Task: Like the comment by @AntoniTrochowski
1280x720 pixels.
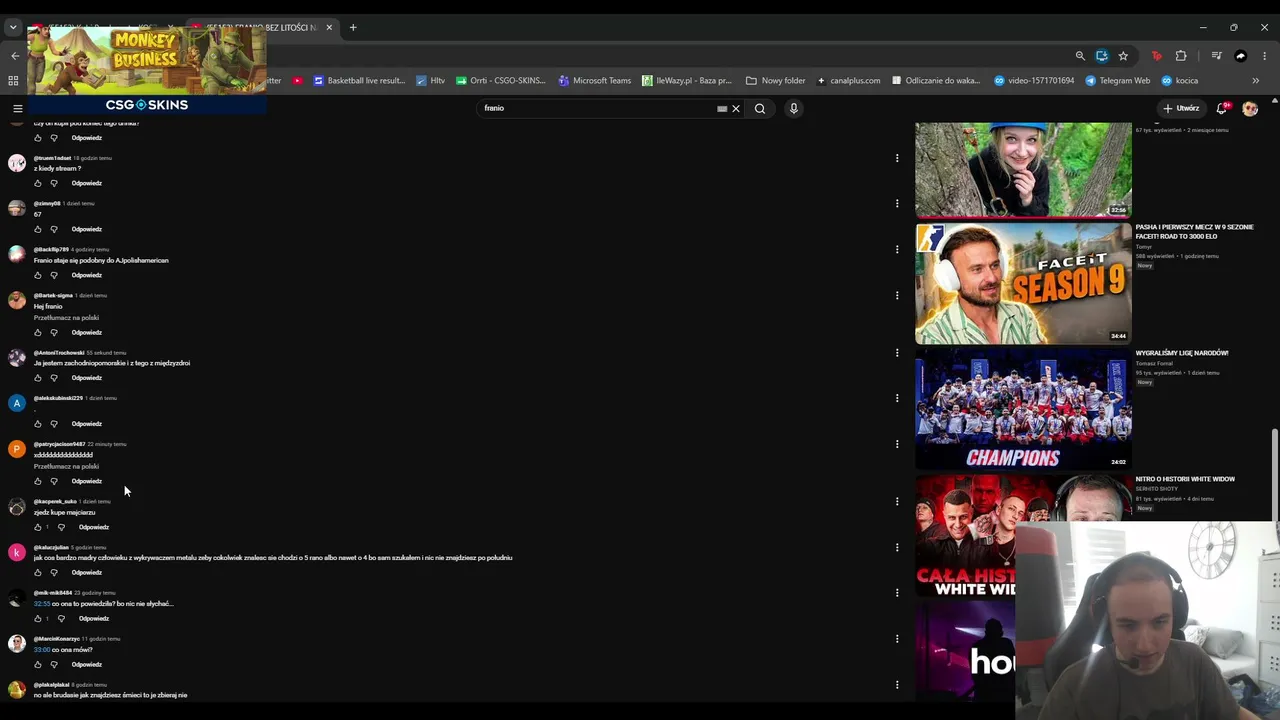Action: click(38, 378)
